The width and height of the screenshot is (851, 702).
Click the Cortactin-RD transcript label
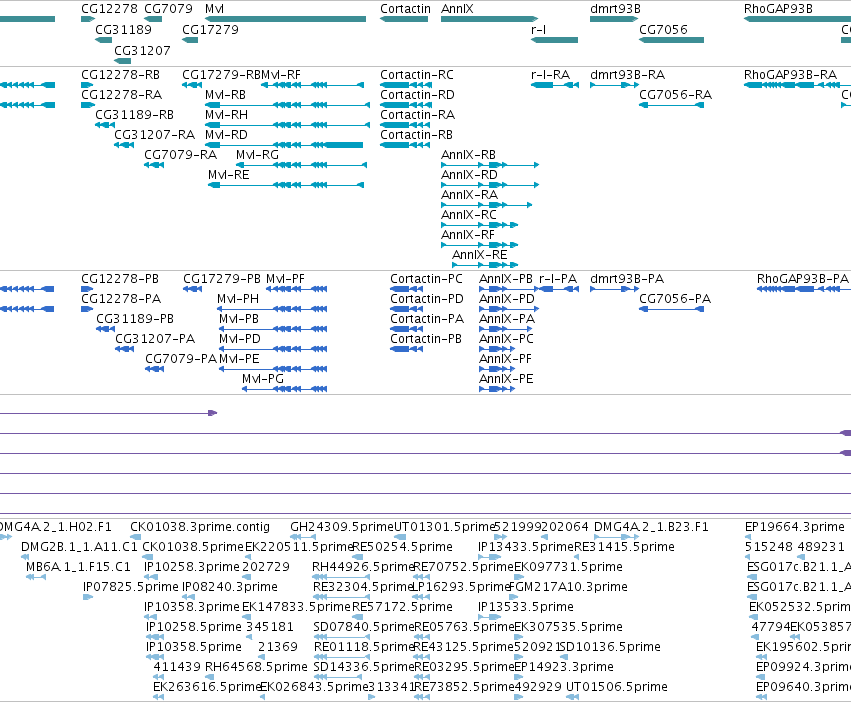click(417, 94)
